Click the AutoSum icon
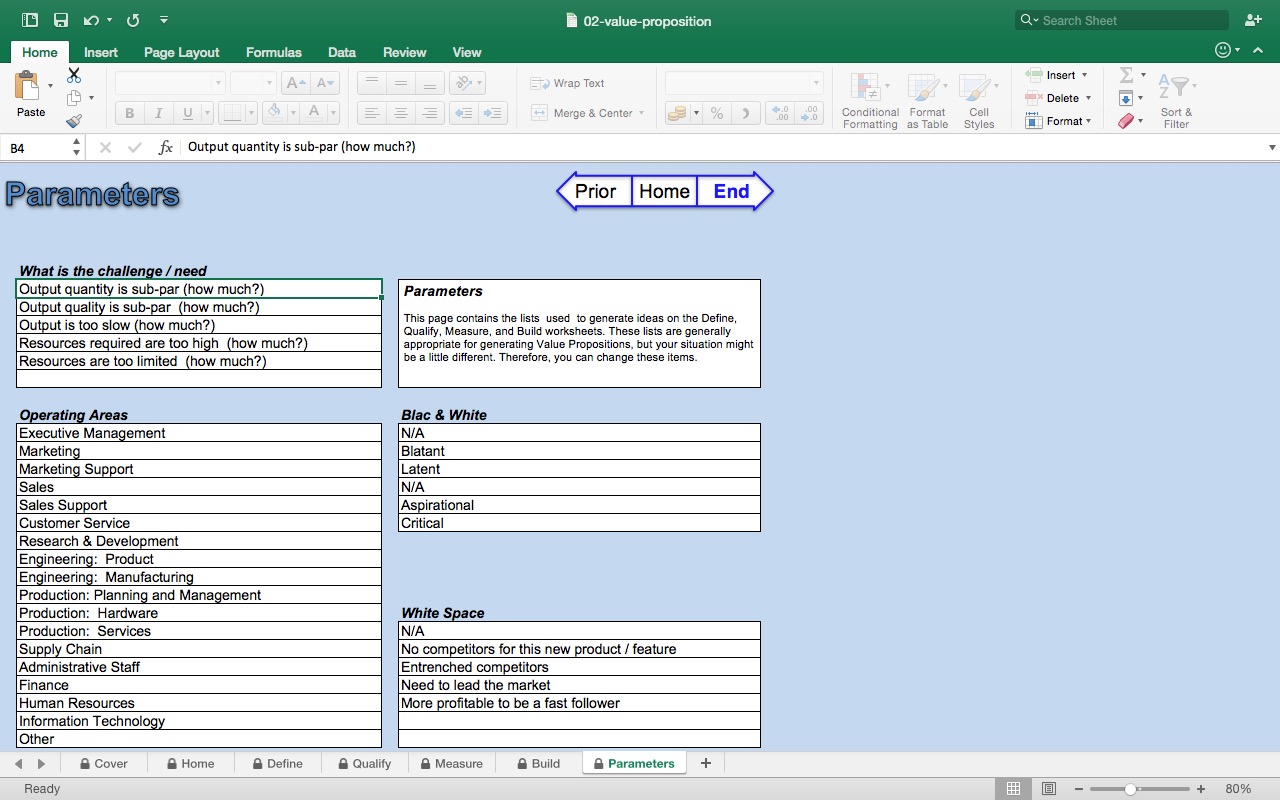The image size is (1280, 800). click(1128, 74)
